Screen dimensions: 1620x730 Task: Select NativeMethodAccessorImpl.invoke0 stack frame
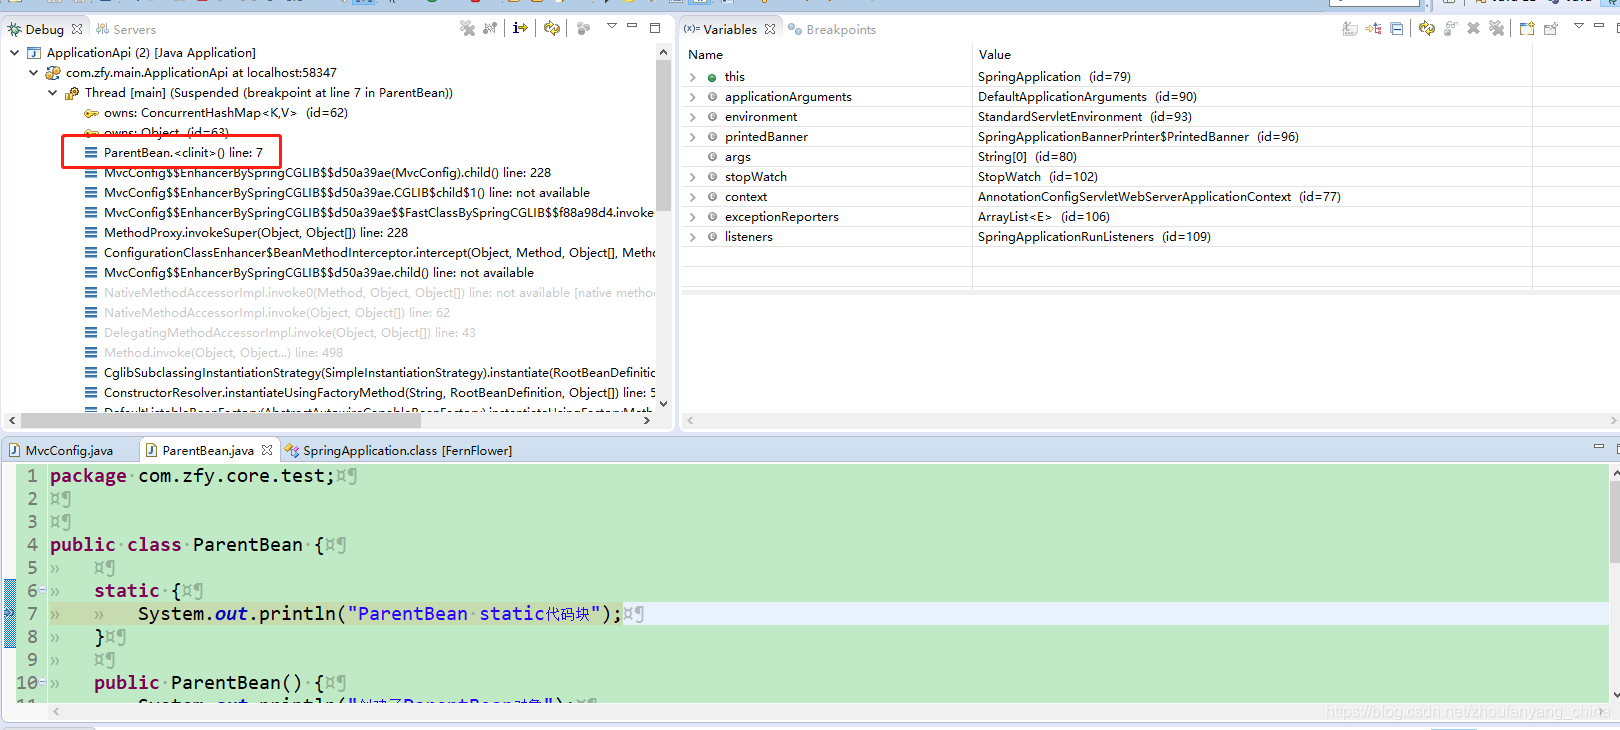(x=379, y=292)
